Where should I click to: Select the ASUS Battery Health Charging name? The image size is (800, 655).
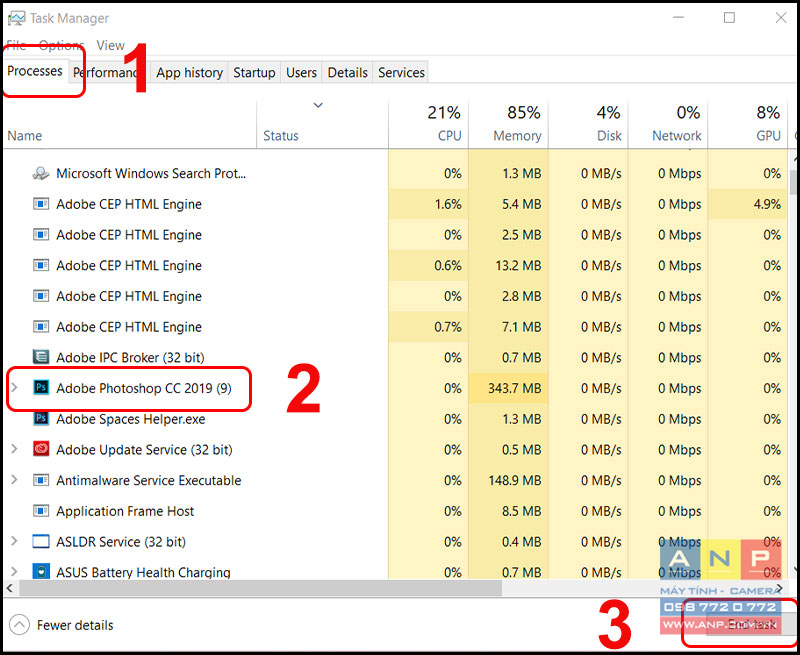143,572
